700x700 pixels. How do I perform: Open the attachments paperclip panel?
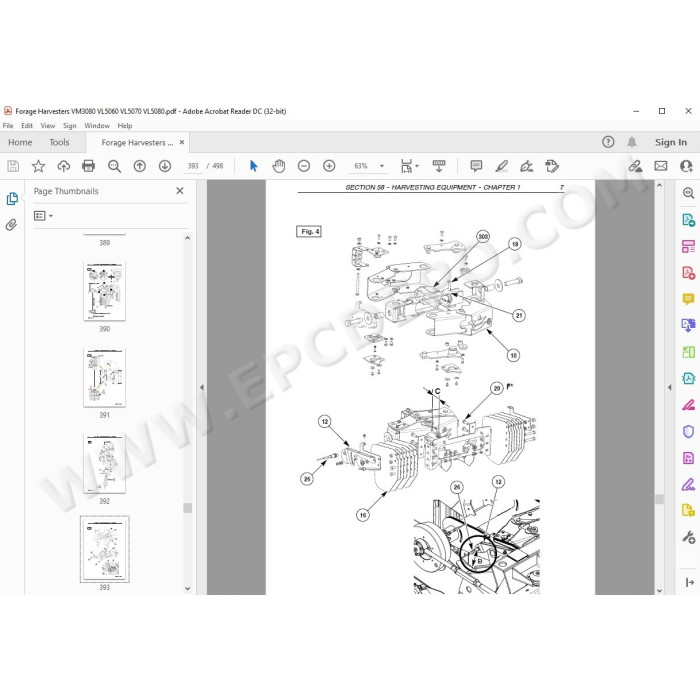(11, 224)
